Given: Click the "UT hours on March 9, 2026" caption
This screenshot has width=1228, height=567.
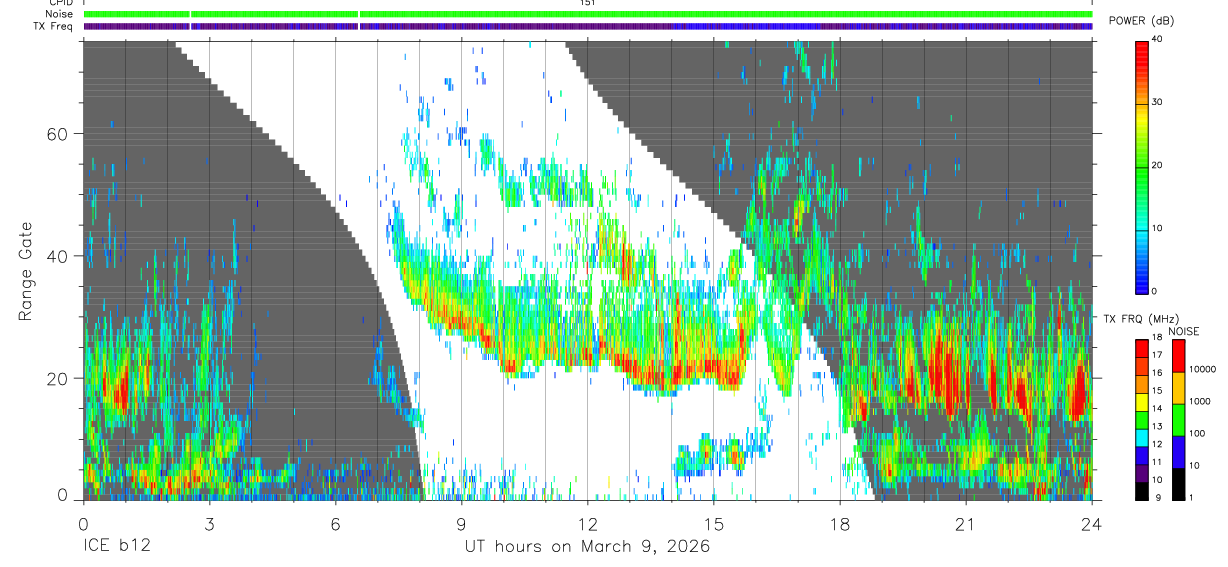Looking at the screenshot, I should [587, 547].
